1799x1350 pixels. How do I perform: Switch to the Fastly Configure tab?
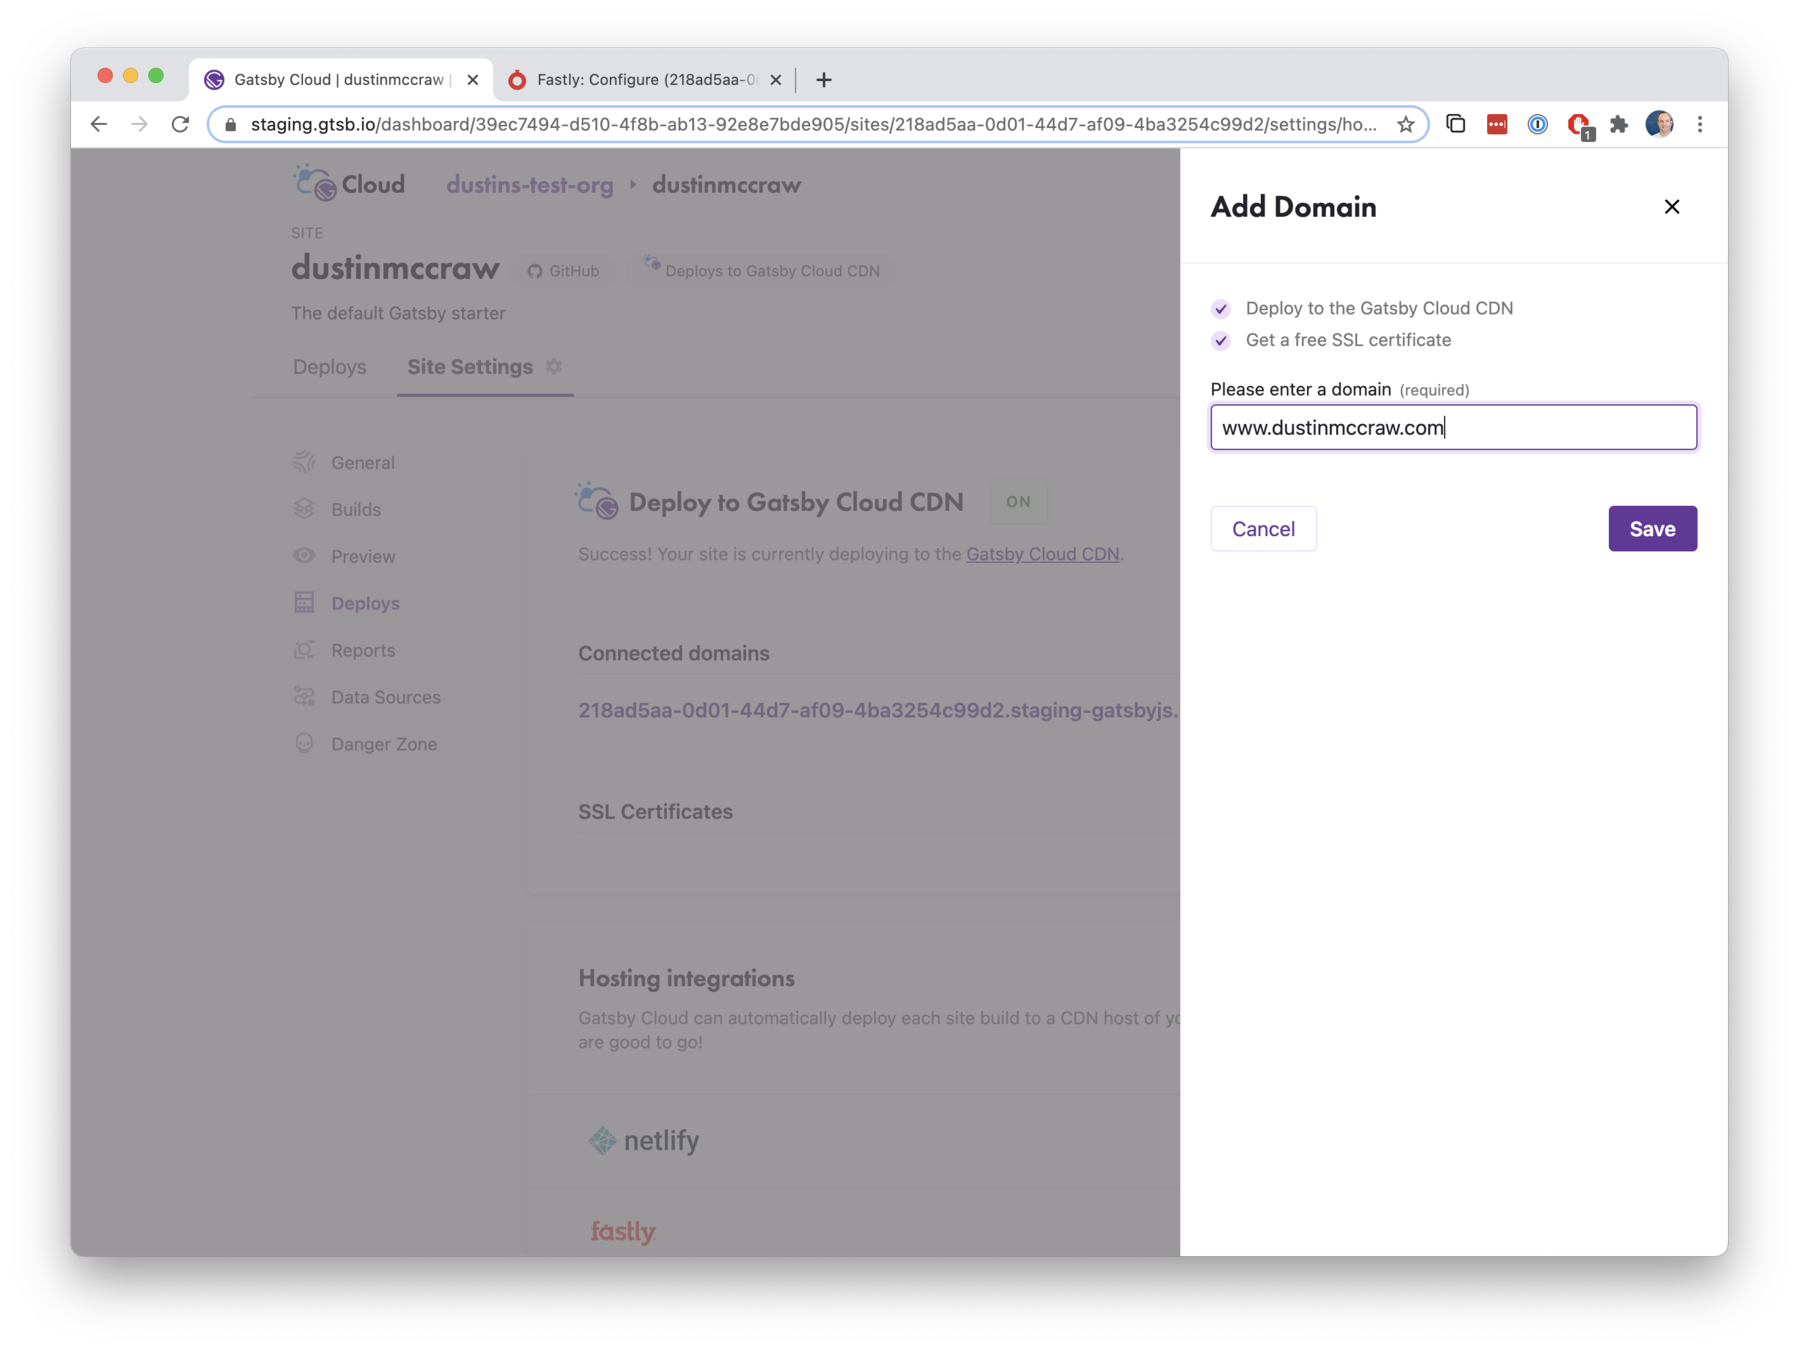(645, 80)
